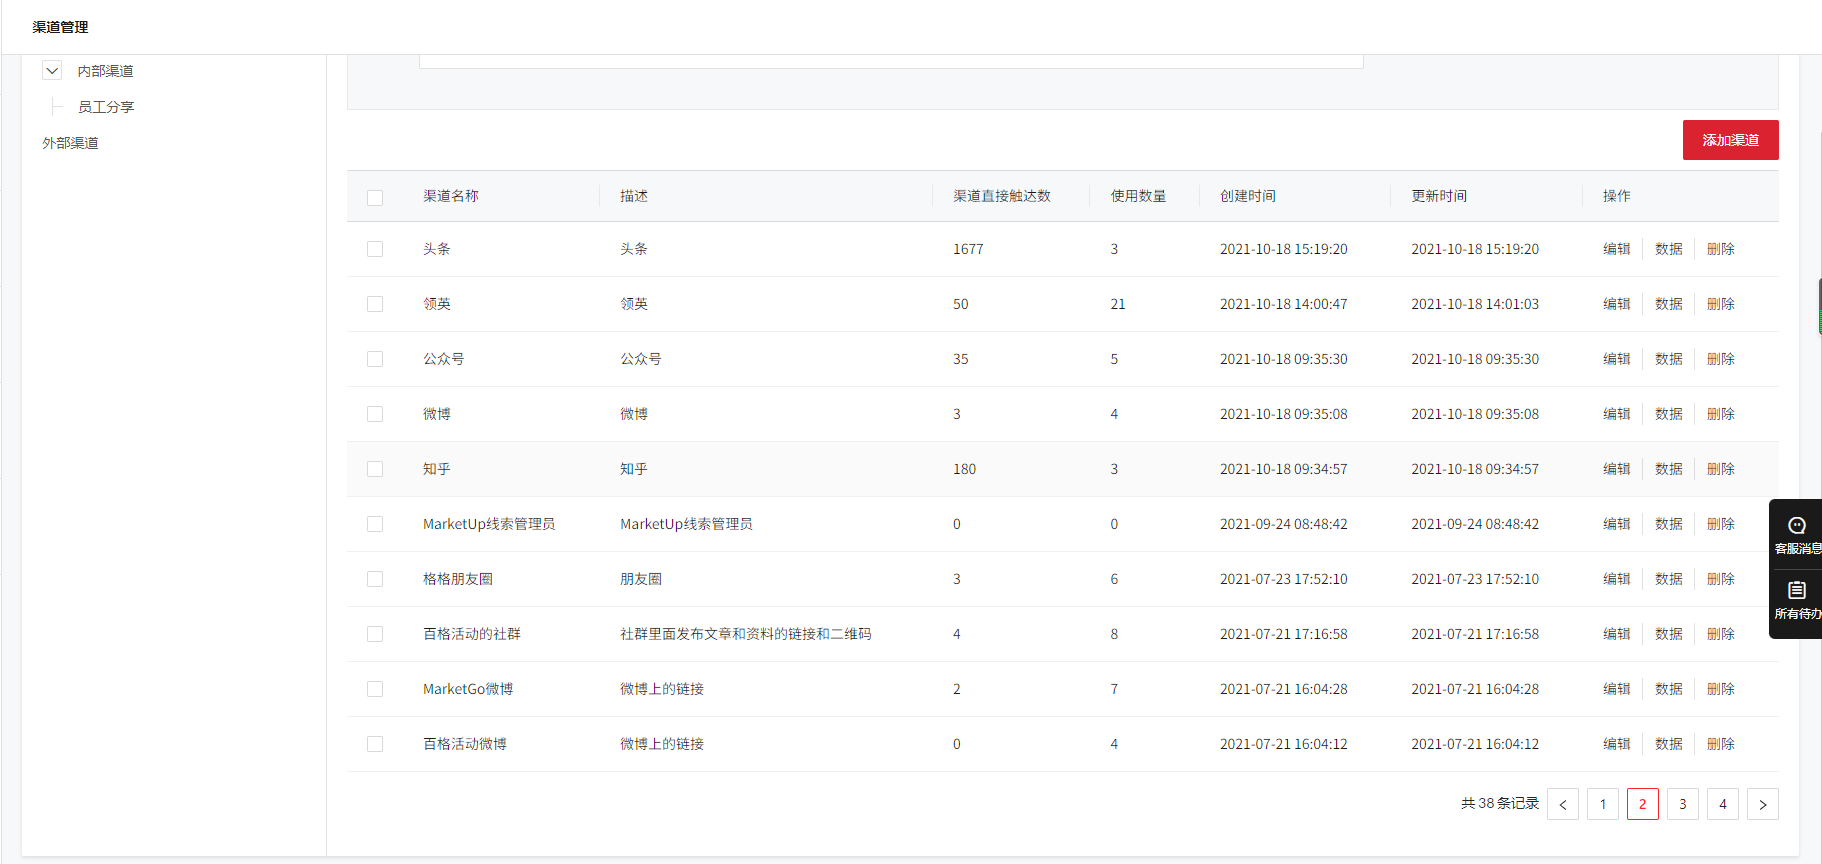The image size is (1822, 864).
Task: Check the MarketUp线索管理员 row checkbox
Action: pos(375,524)
